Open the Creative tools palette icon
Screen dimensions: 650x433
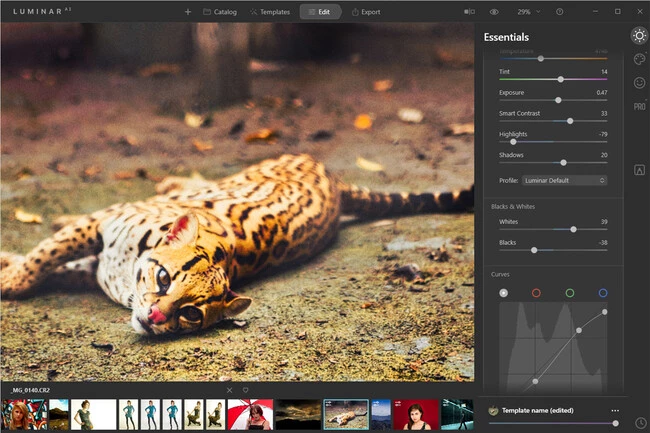coord(639,59)
